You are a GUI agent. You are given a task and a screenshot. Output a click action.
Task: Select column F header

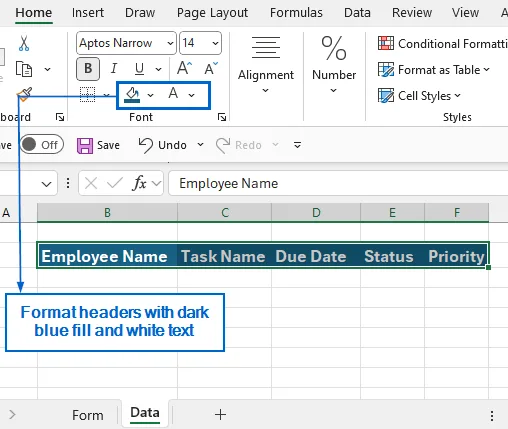457,212
